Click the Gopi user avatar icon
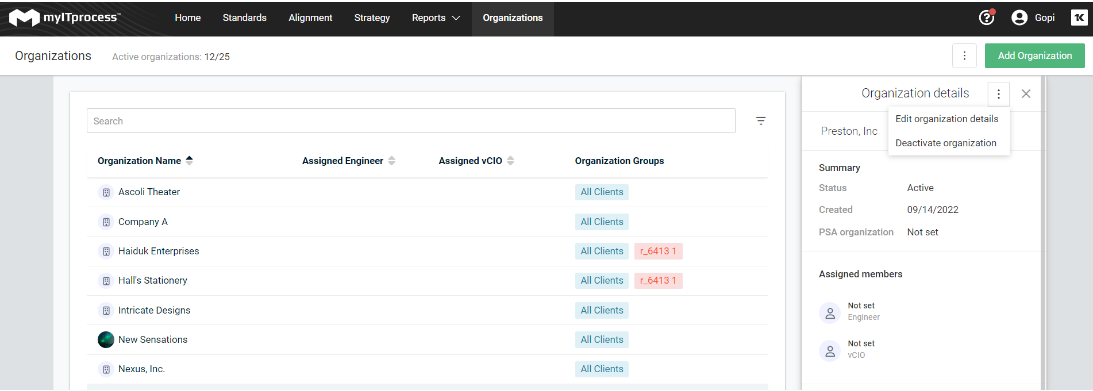Image resolution: width=1093 pixels, height=391 pixels. [x=1020, y=18]
